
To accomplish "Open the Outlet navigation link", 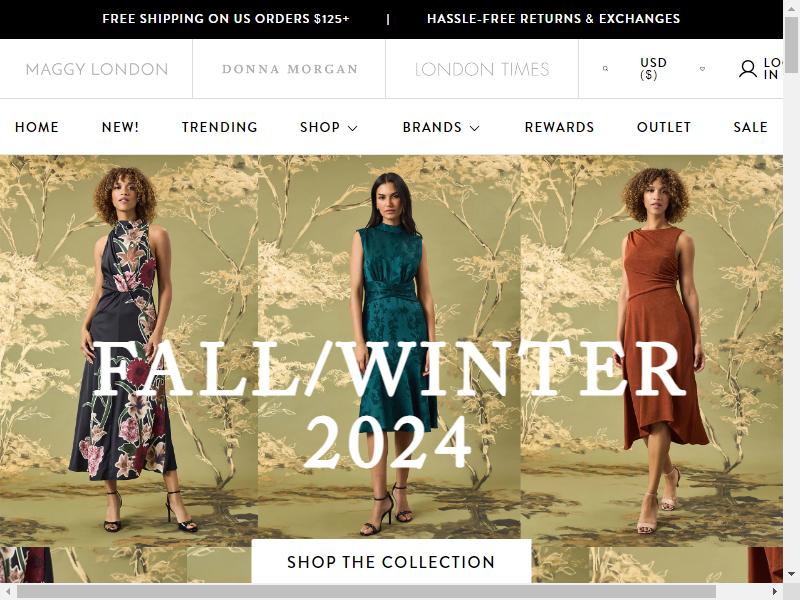I will [664, 127].
